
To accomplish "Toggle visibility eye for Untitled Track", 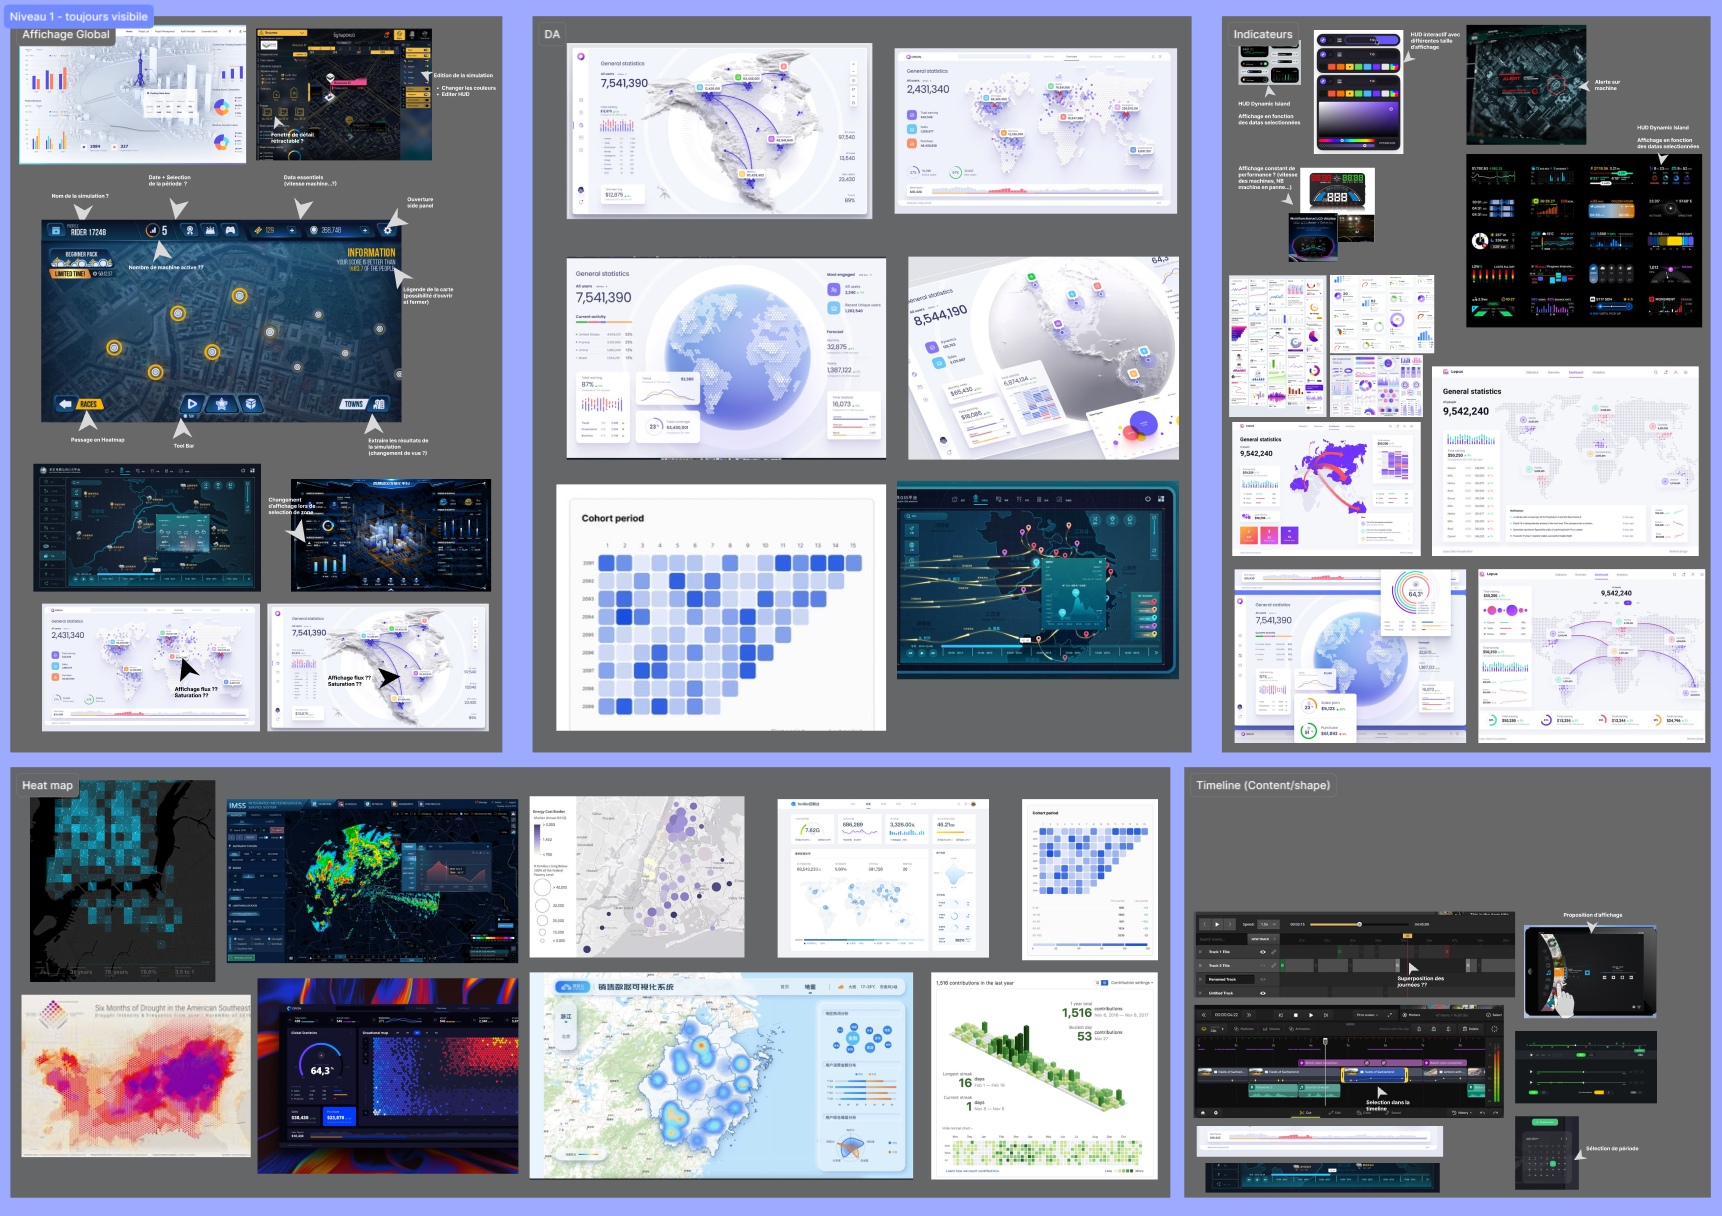I will (x=1263, y=993).
